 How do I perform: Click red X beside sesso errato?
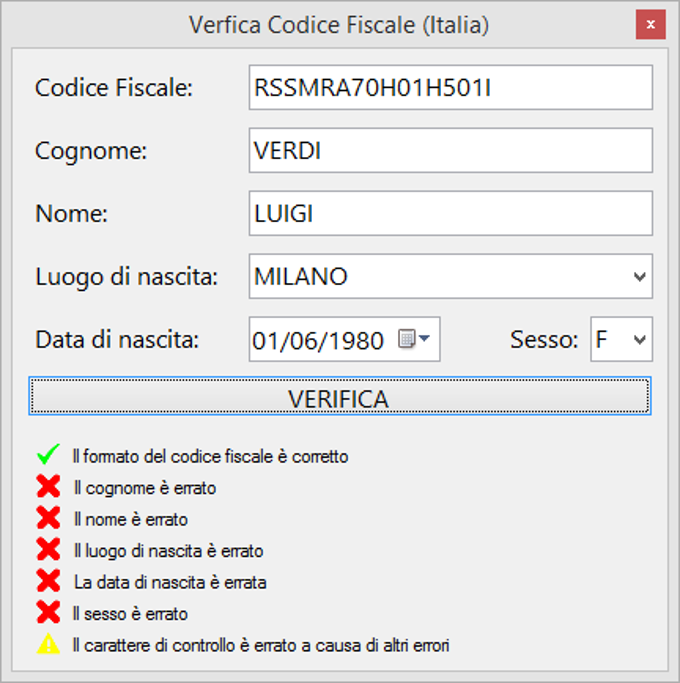(x=48, y=612)
